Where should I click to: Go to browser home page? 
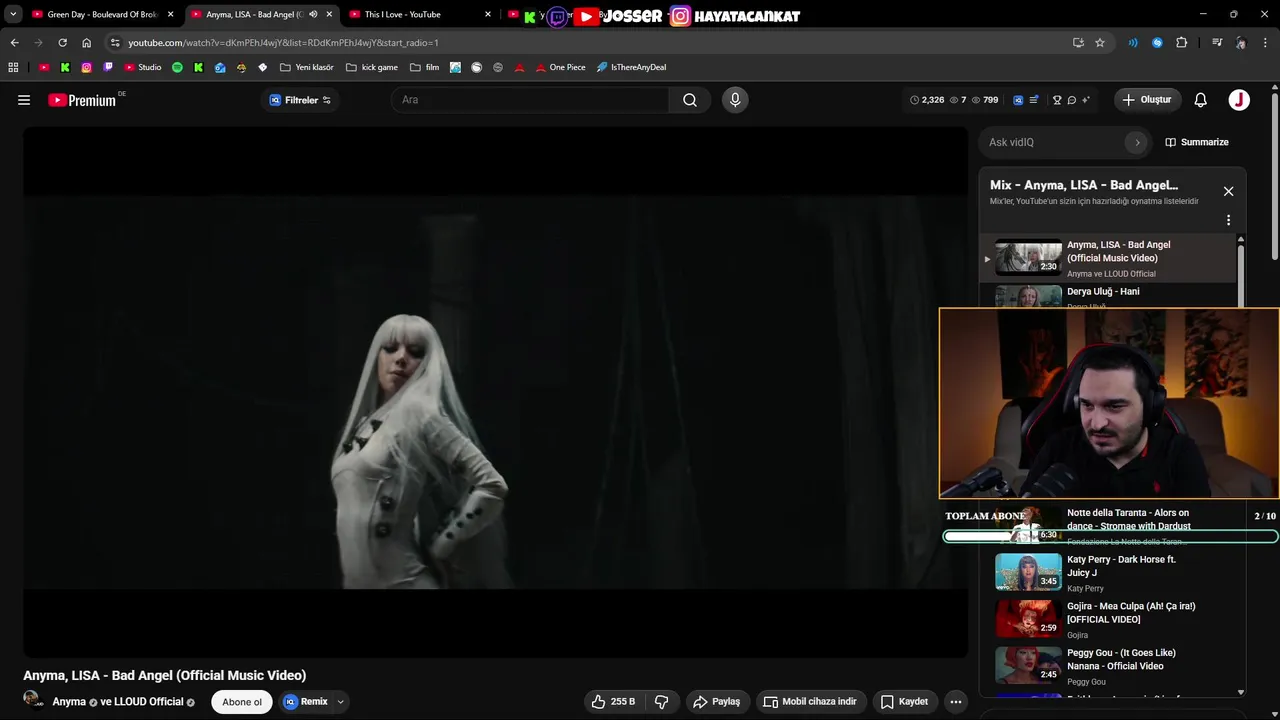86,43
